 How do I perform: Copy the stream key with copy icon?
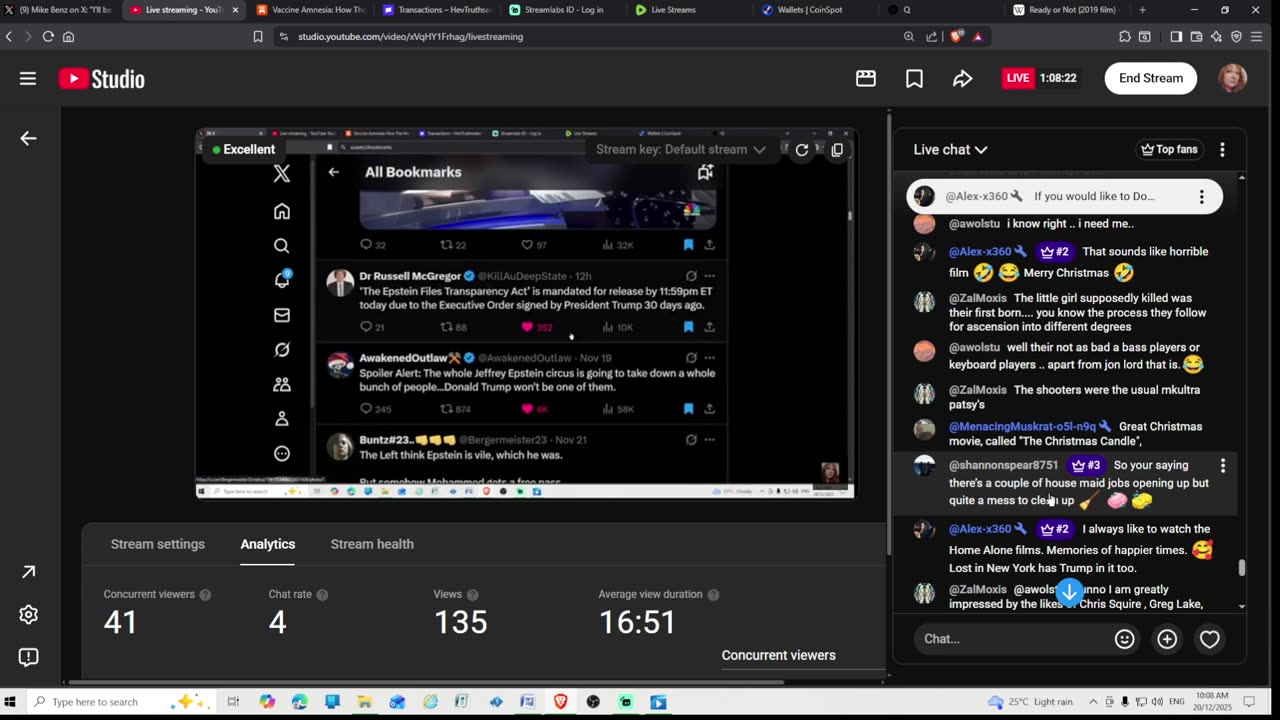[x=837, y=150]
